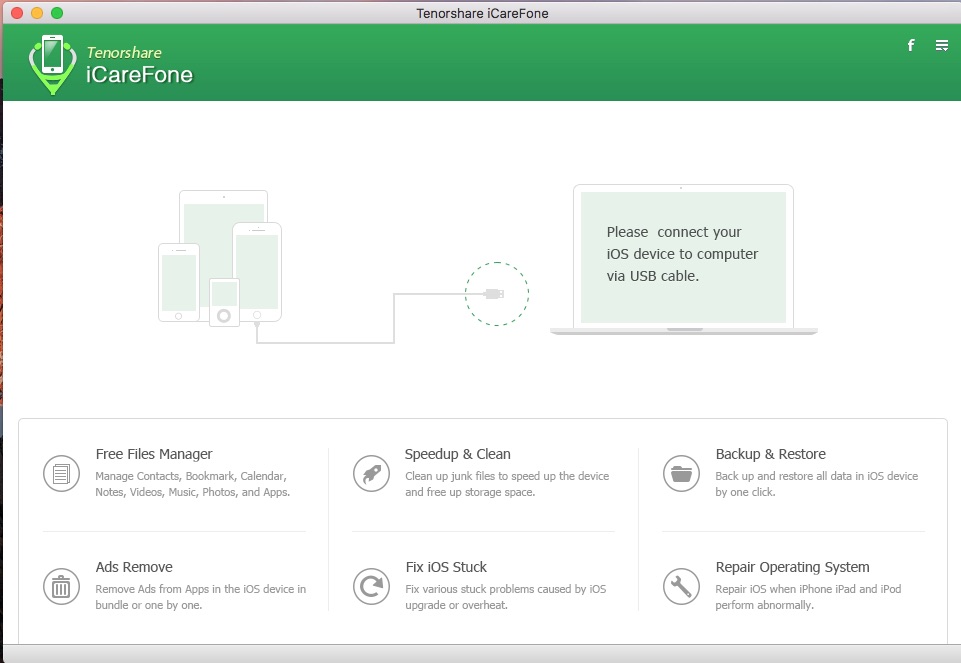Click the Ads Remove trash icon
Screen dimensions: 961x663
[61, 586]
